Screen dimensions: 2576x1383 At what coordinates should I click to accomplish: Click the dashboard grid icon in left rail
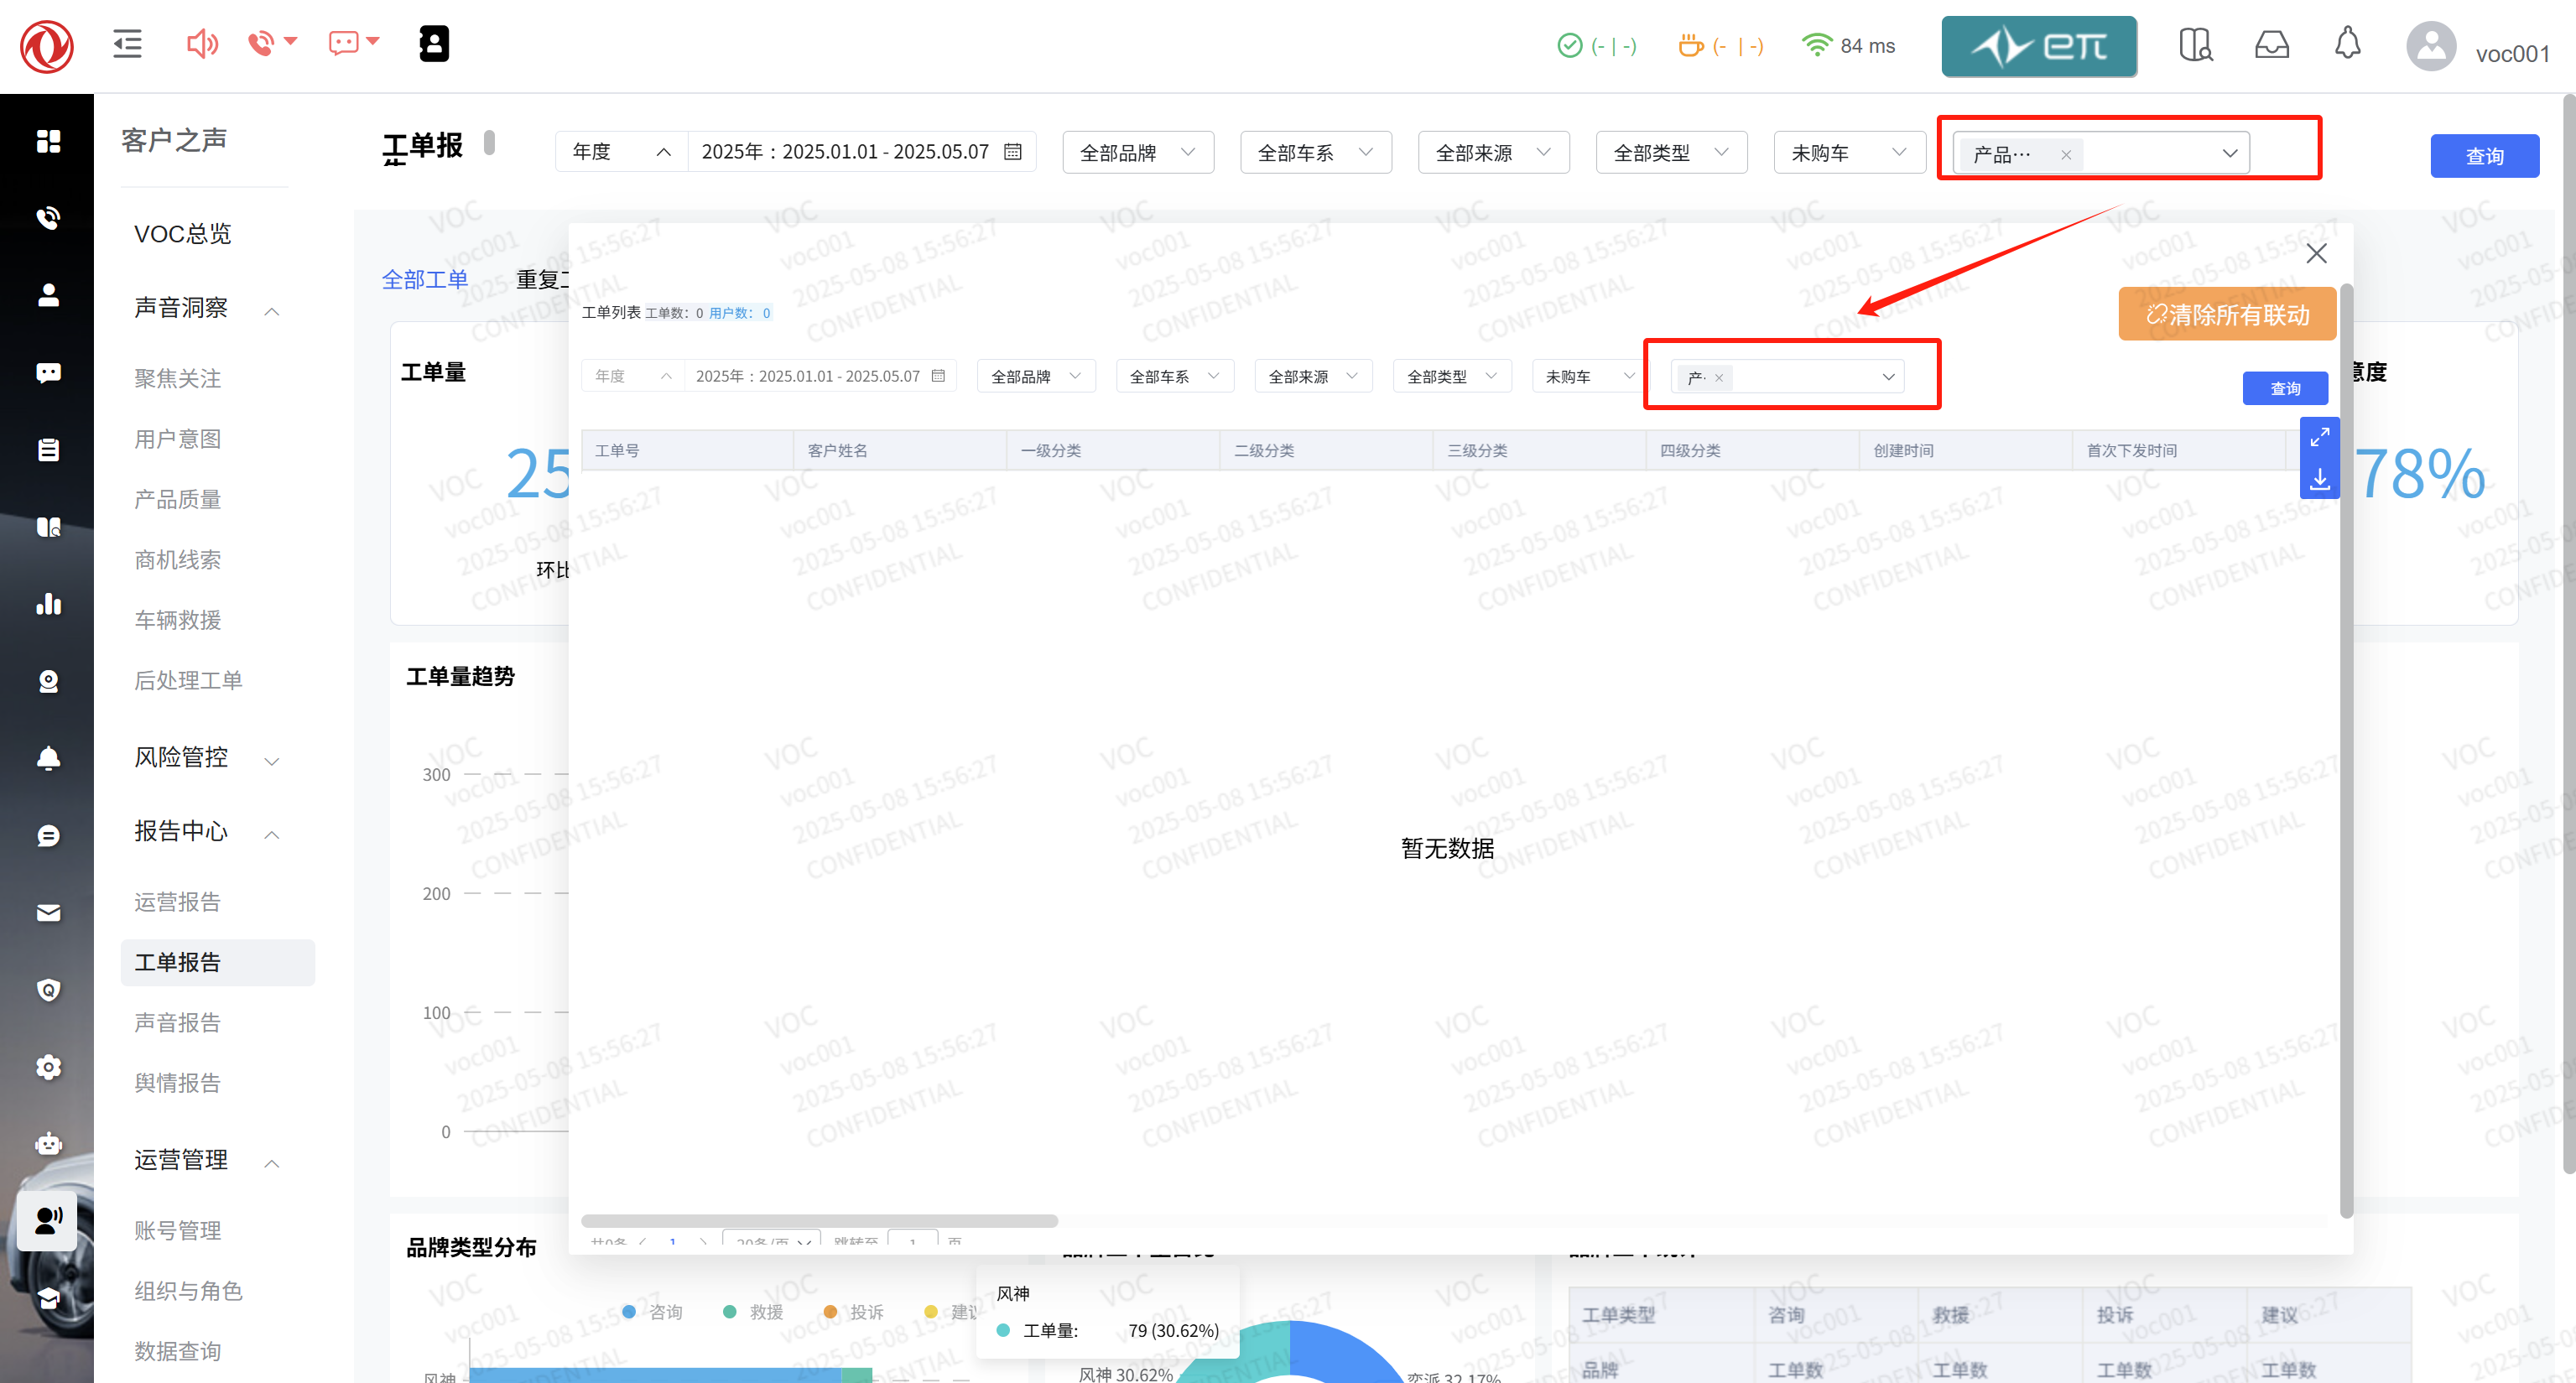[x=48, y=141]
